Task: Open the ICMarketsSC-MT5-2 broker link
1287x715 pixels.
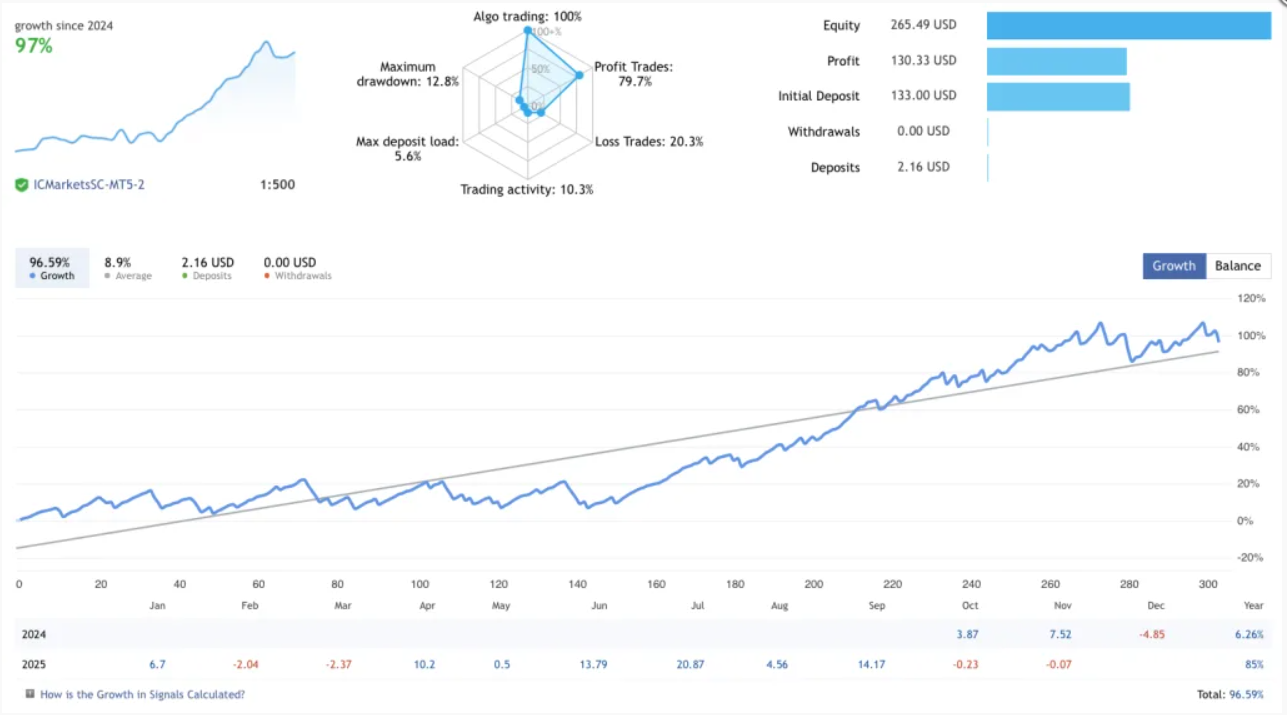Action: (88, 185)
